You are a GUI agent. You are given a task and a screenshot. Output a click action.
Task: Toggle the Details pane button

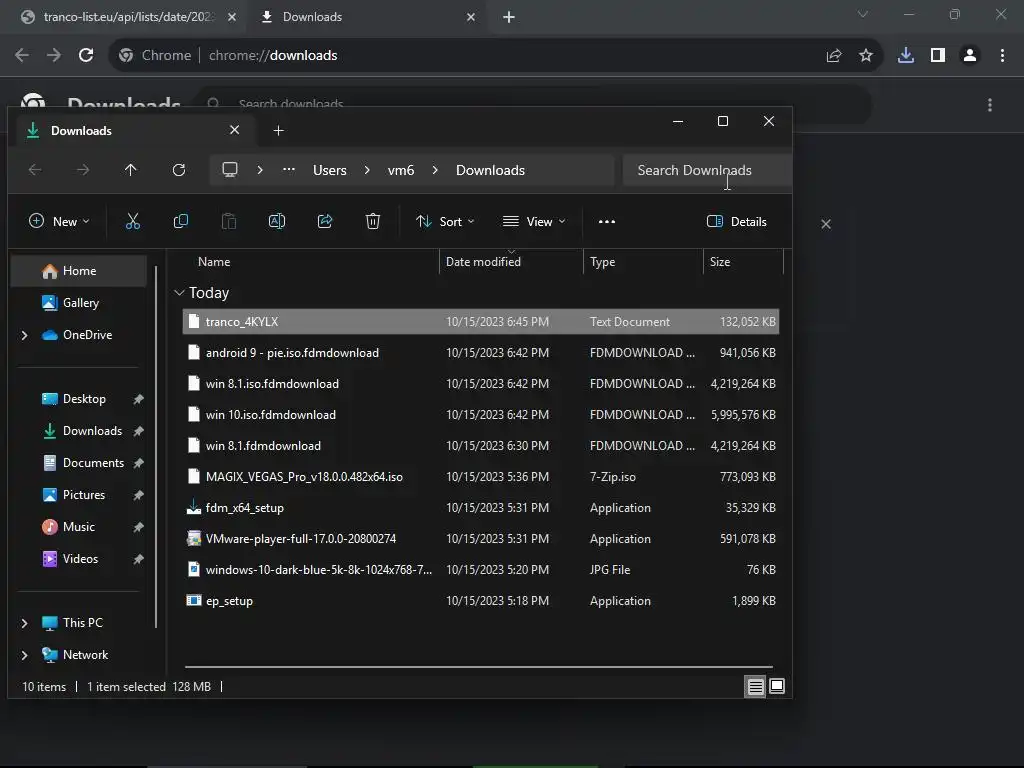tap(737, 221)
